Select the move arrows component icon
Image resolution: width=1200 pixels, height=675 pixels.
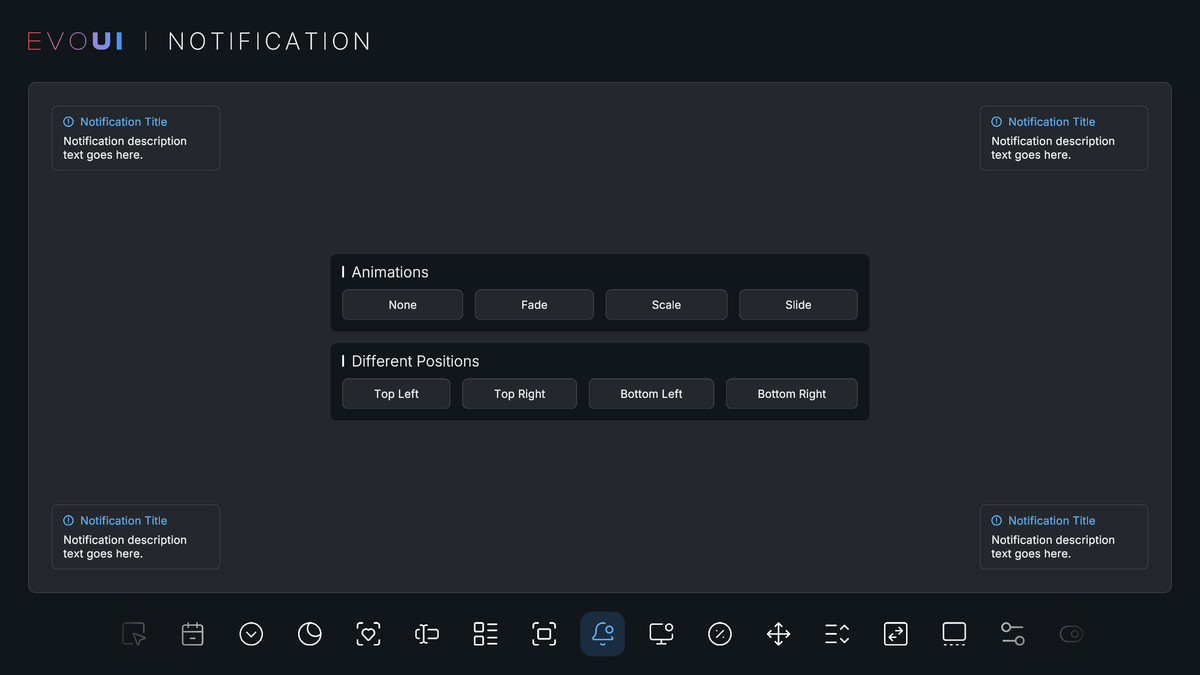click(778, 633)
